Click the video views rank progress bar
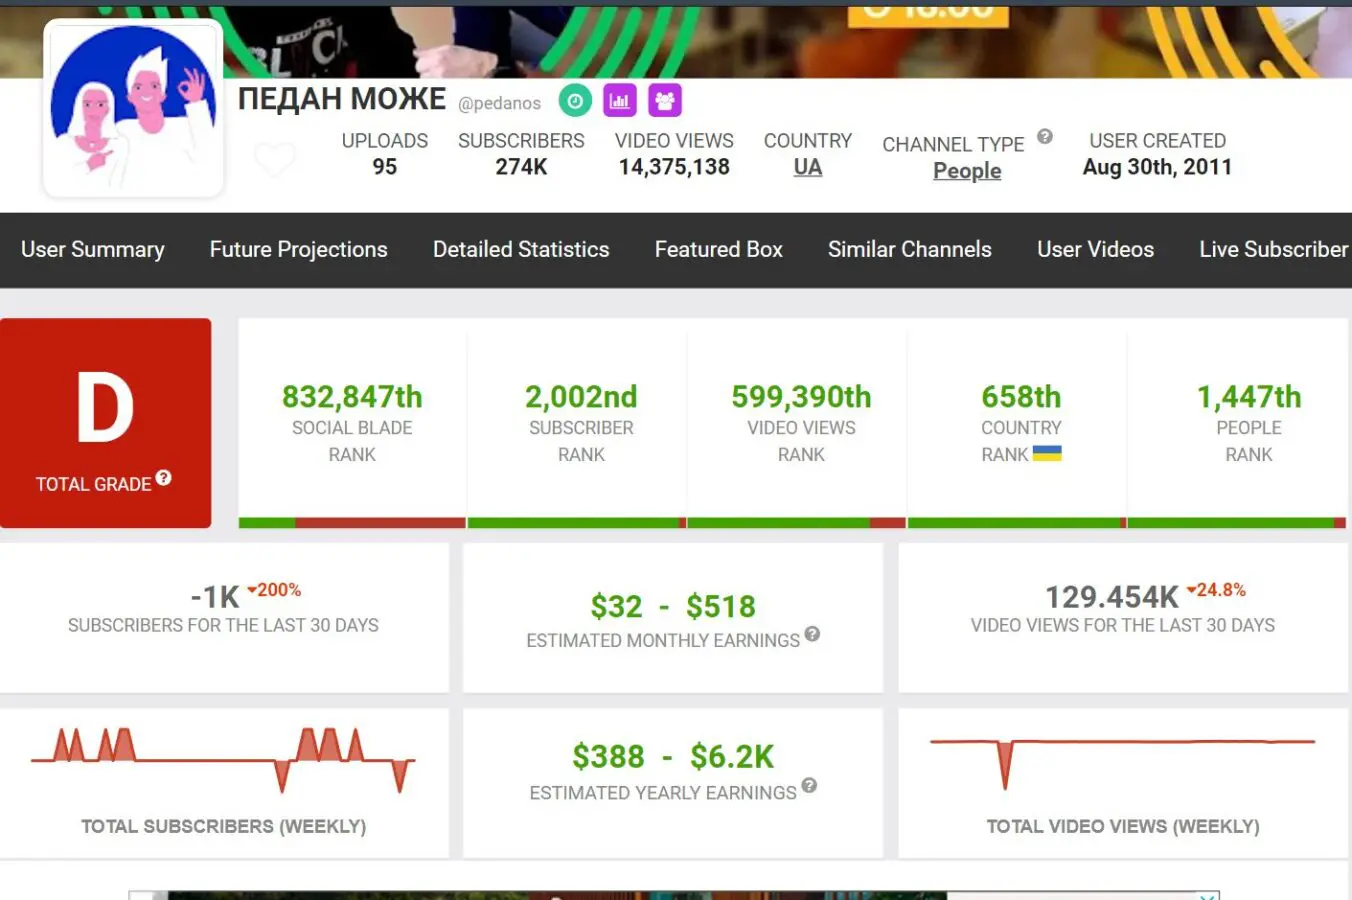This screenshot has height=900, width=1352. click(x=797, y=523)
